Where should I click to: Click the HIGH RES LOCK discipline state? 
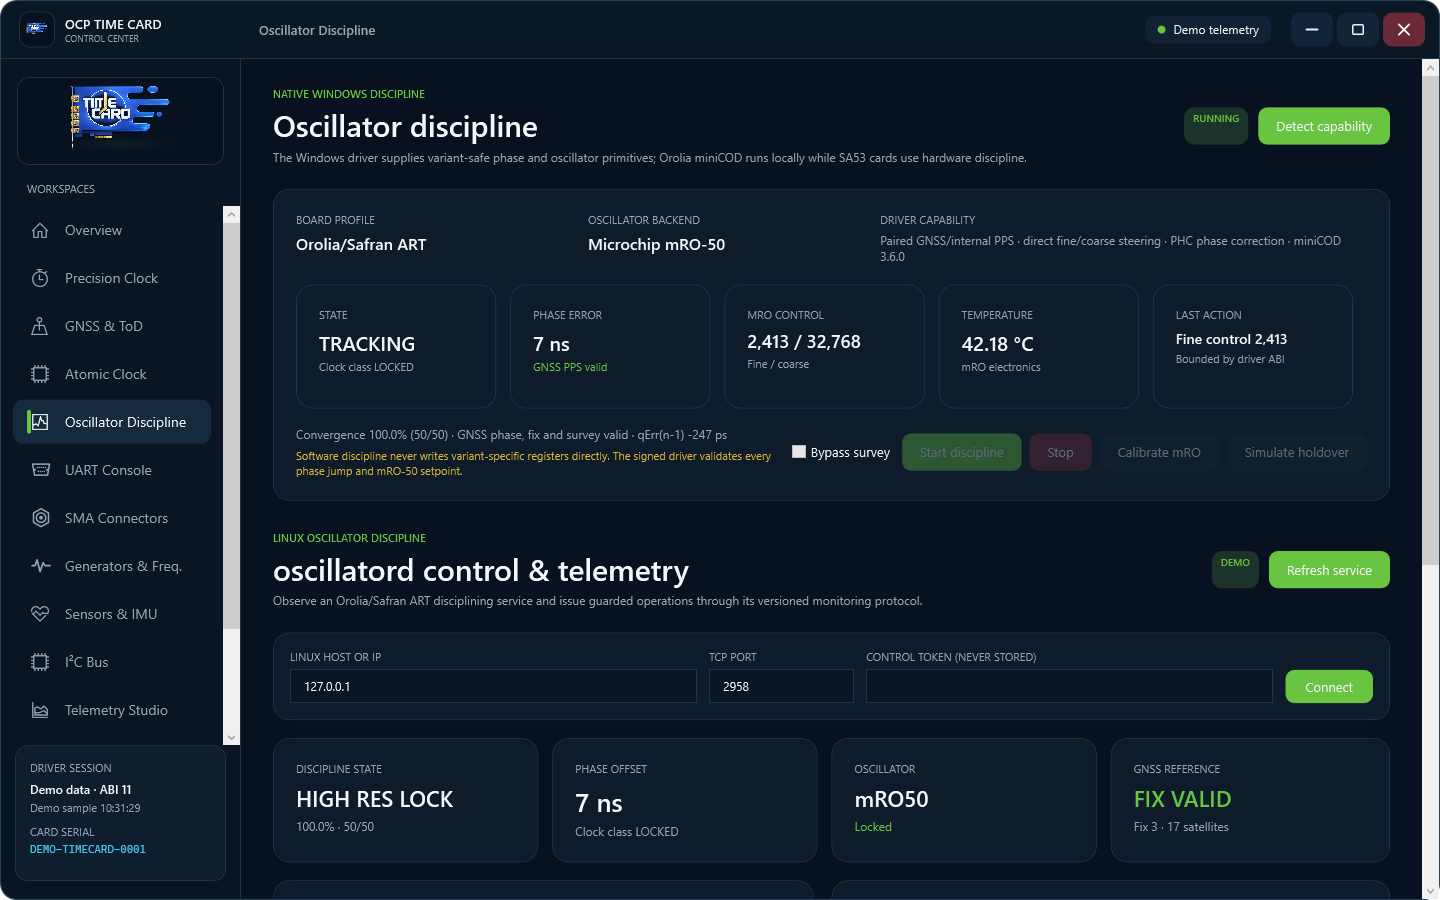tap(375, 799)
